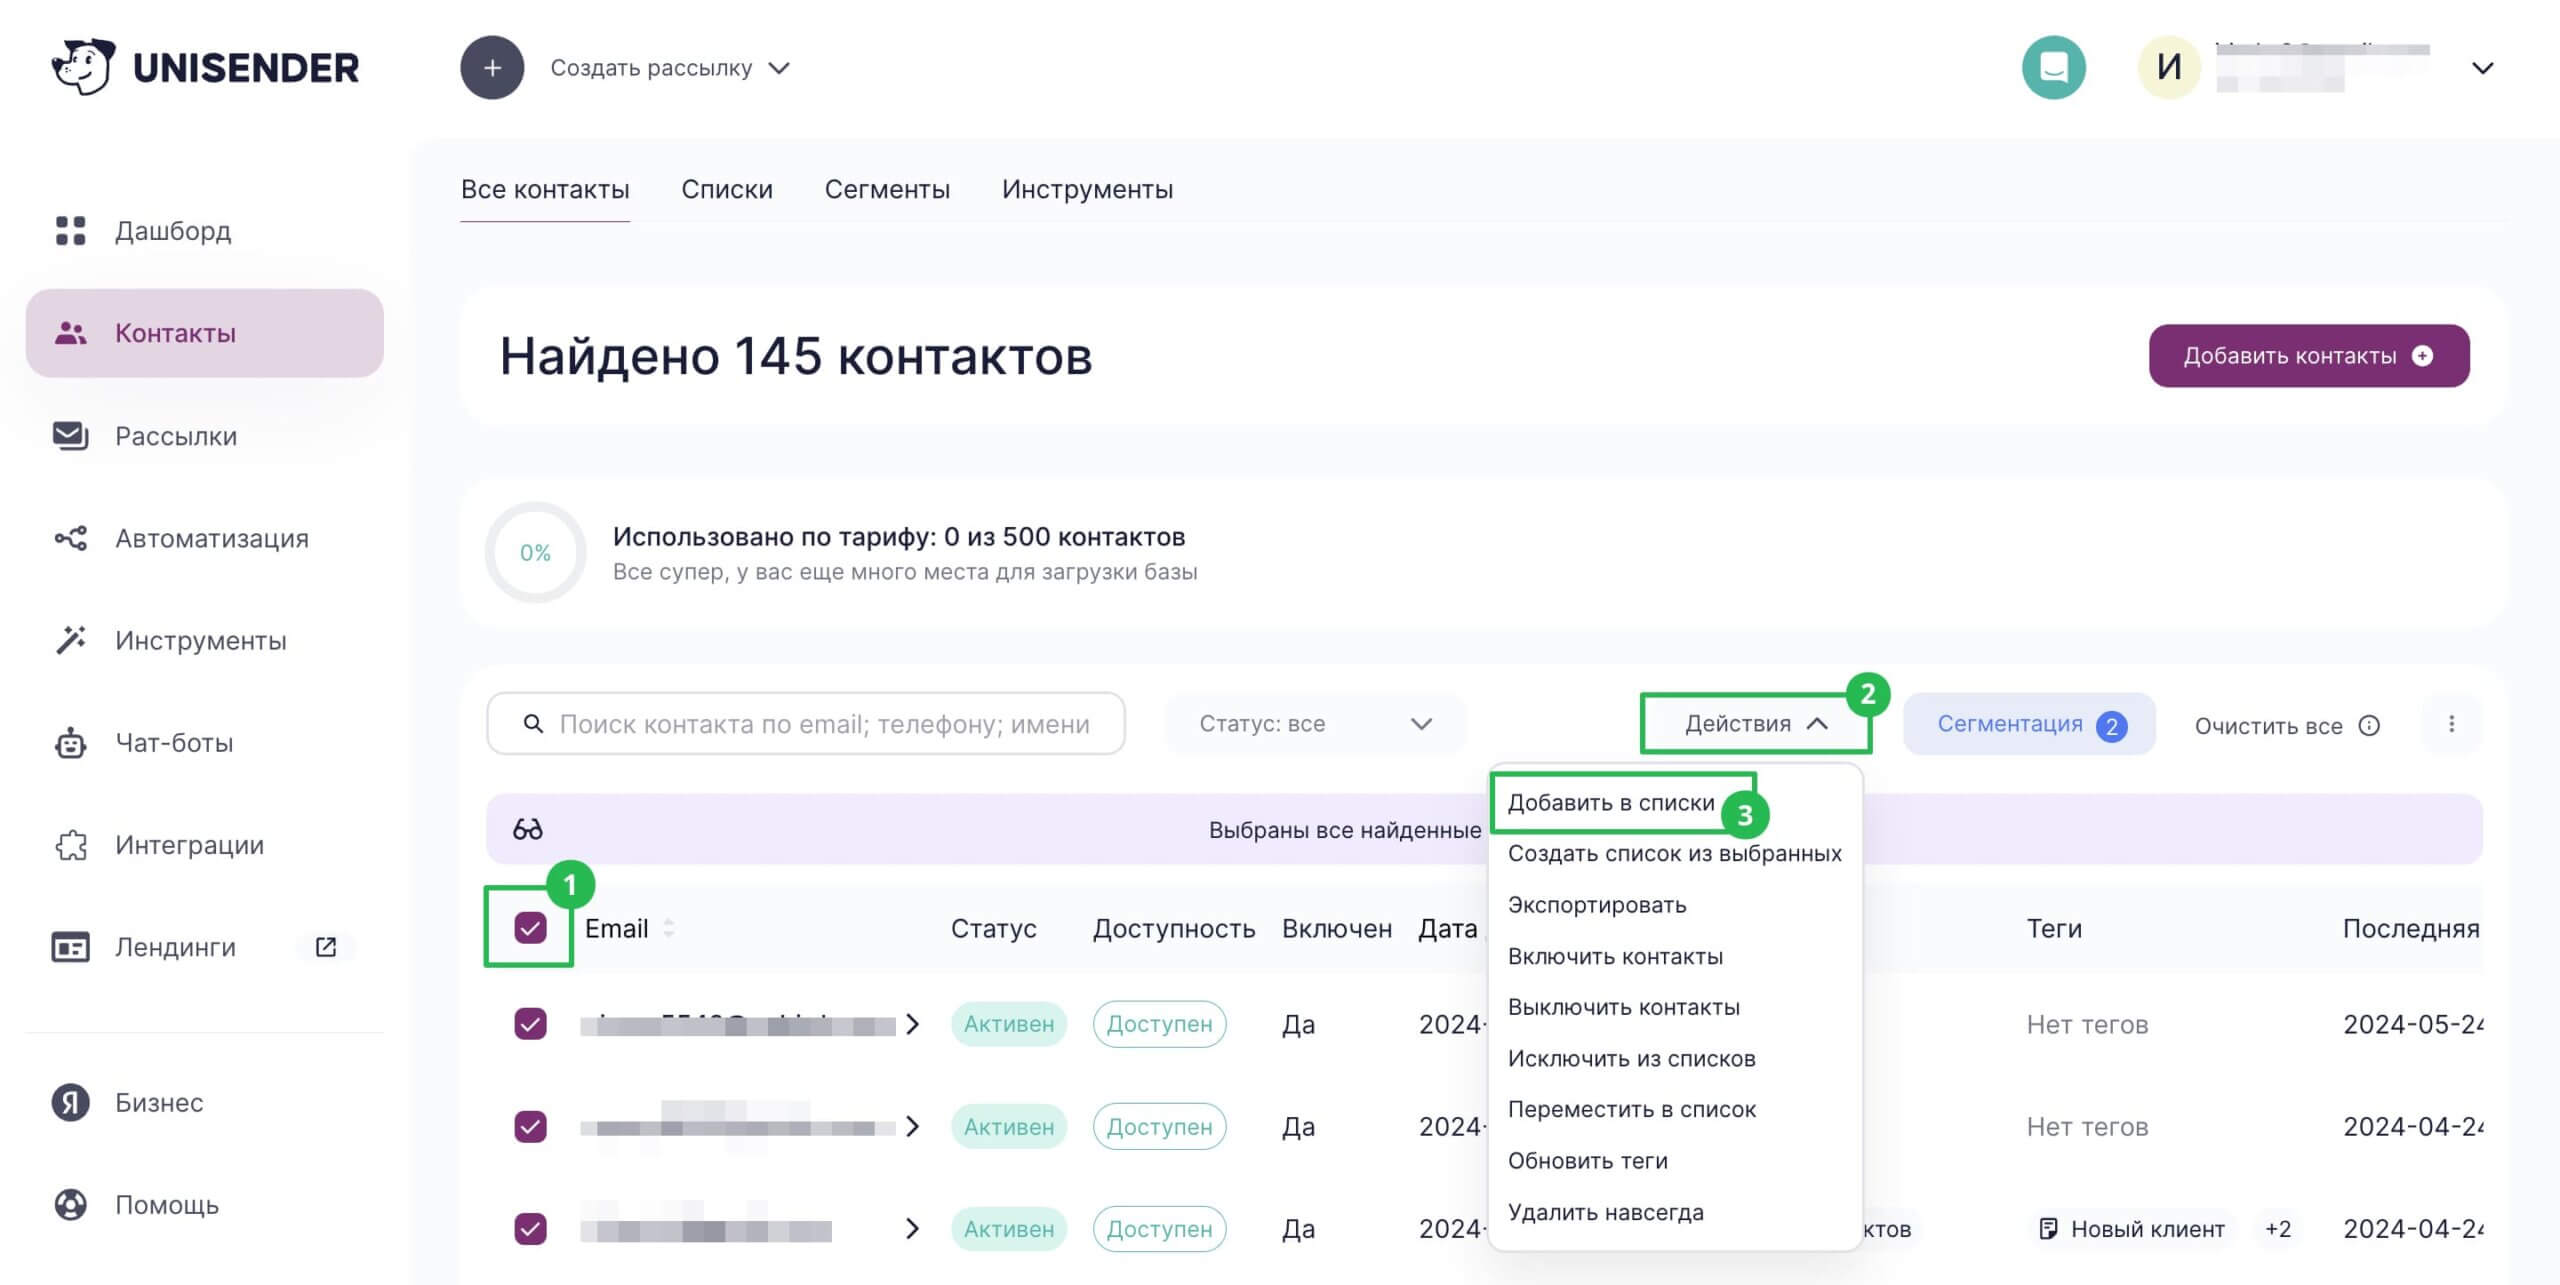Click the Теги column header
The height and width of the screenshot is (1285, 2560).
click(2054, 928)
